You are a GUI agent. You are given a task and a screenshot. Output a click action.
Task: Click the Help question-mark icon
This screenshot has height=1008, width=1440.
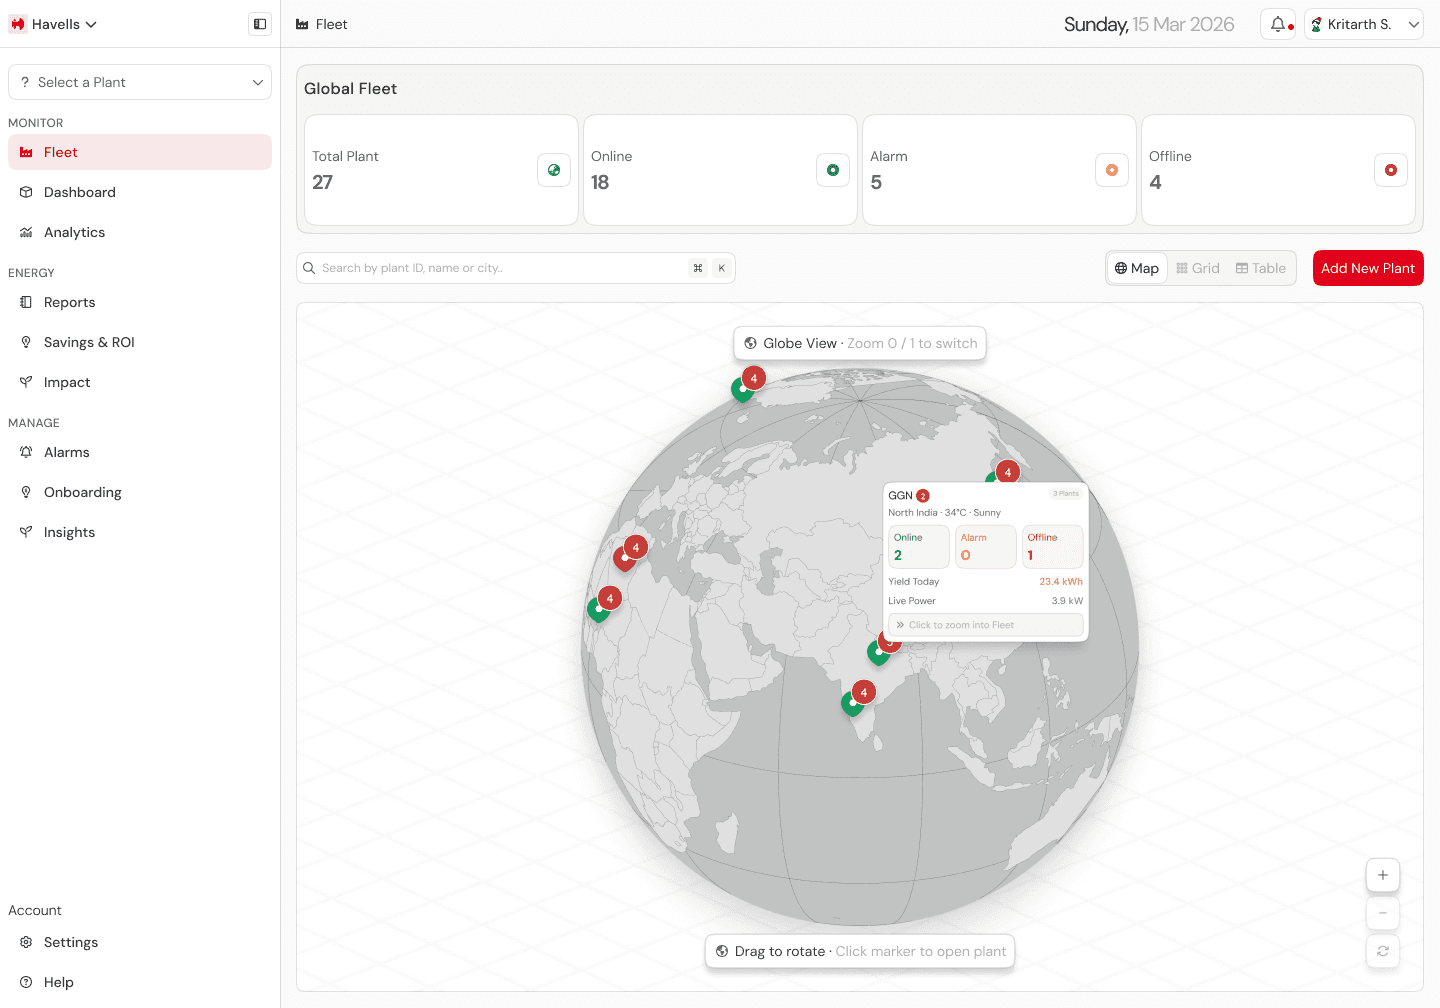coord(26,982)
